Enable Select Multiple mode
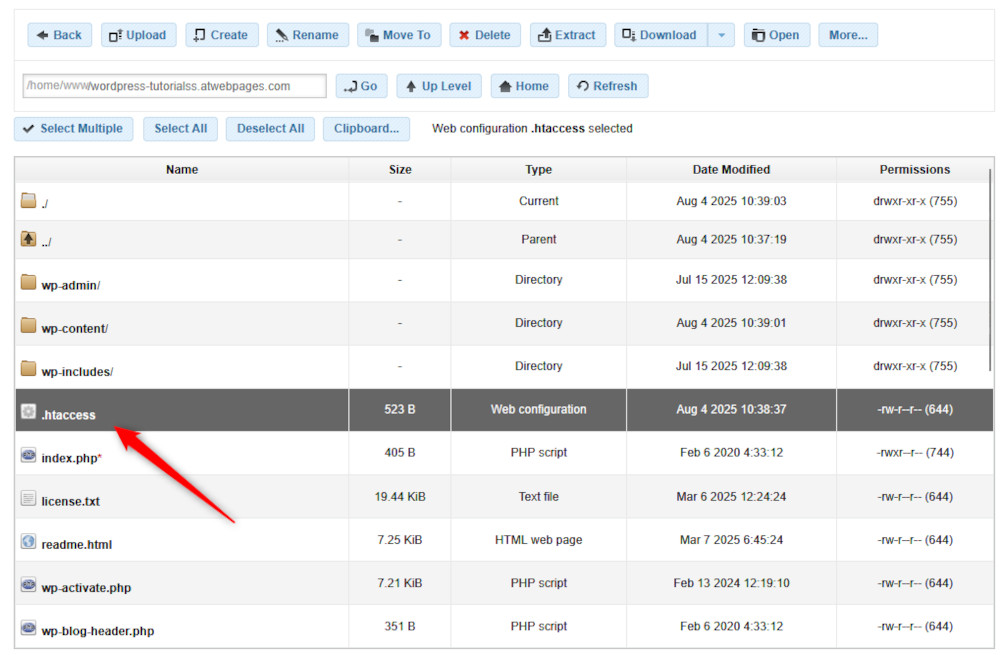This screenshot has width=1000, height=655. click(x=73, y=128)
